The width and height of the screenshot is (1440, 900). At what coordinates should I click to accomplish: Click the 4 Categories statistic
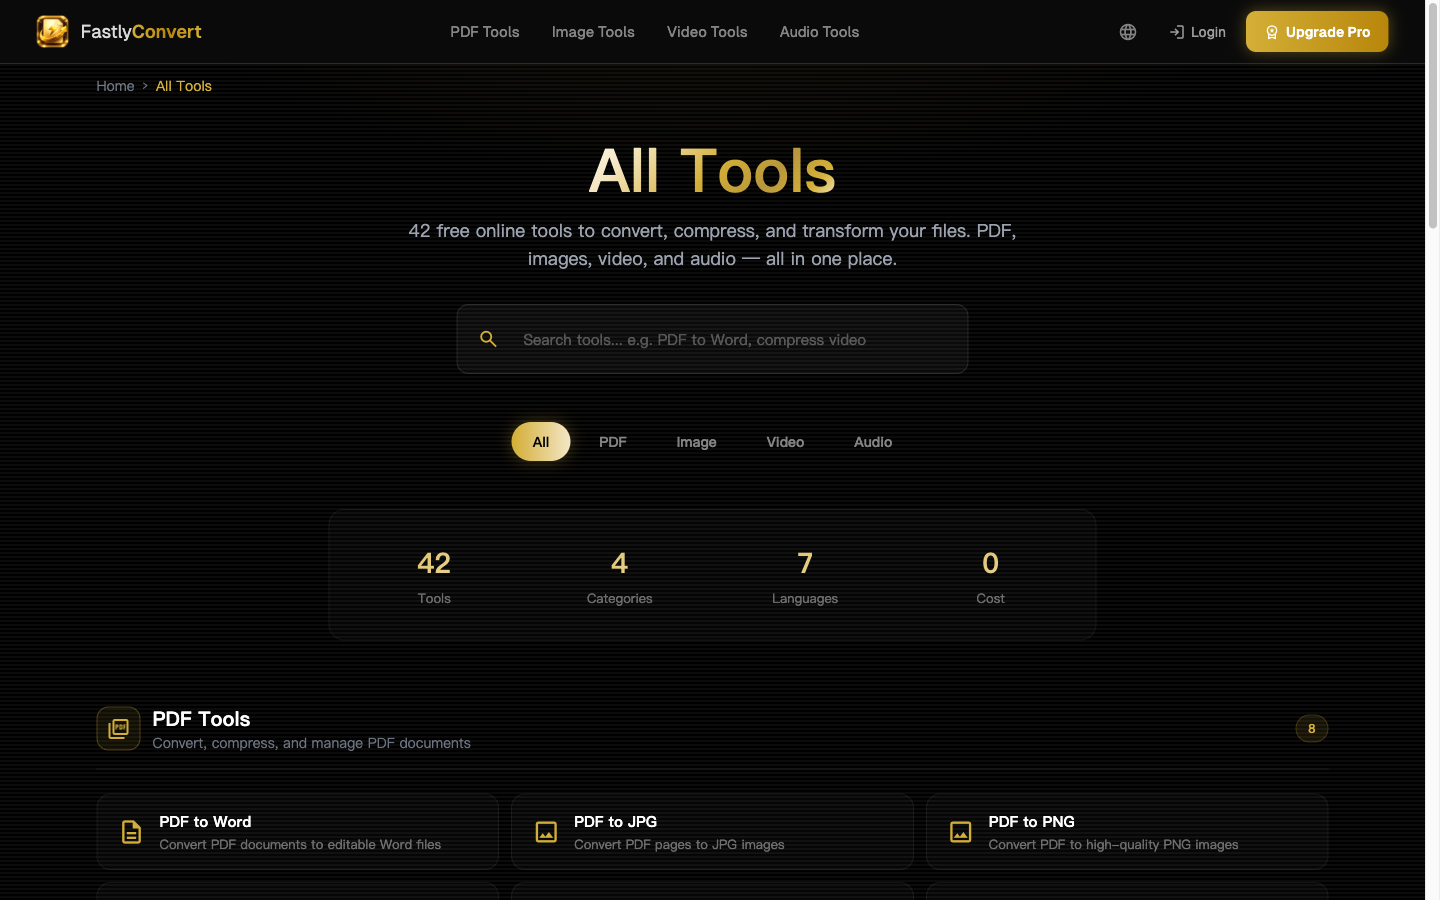click(x=620, y=576)
